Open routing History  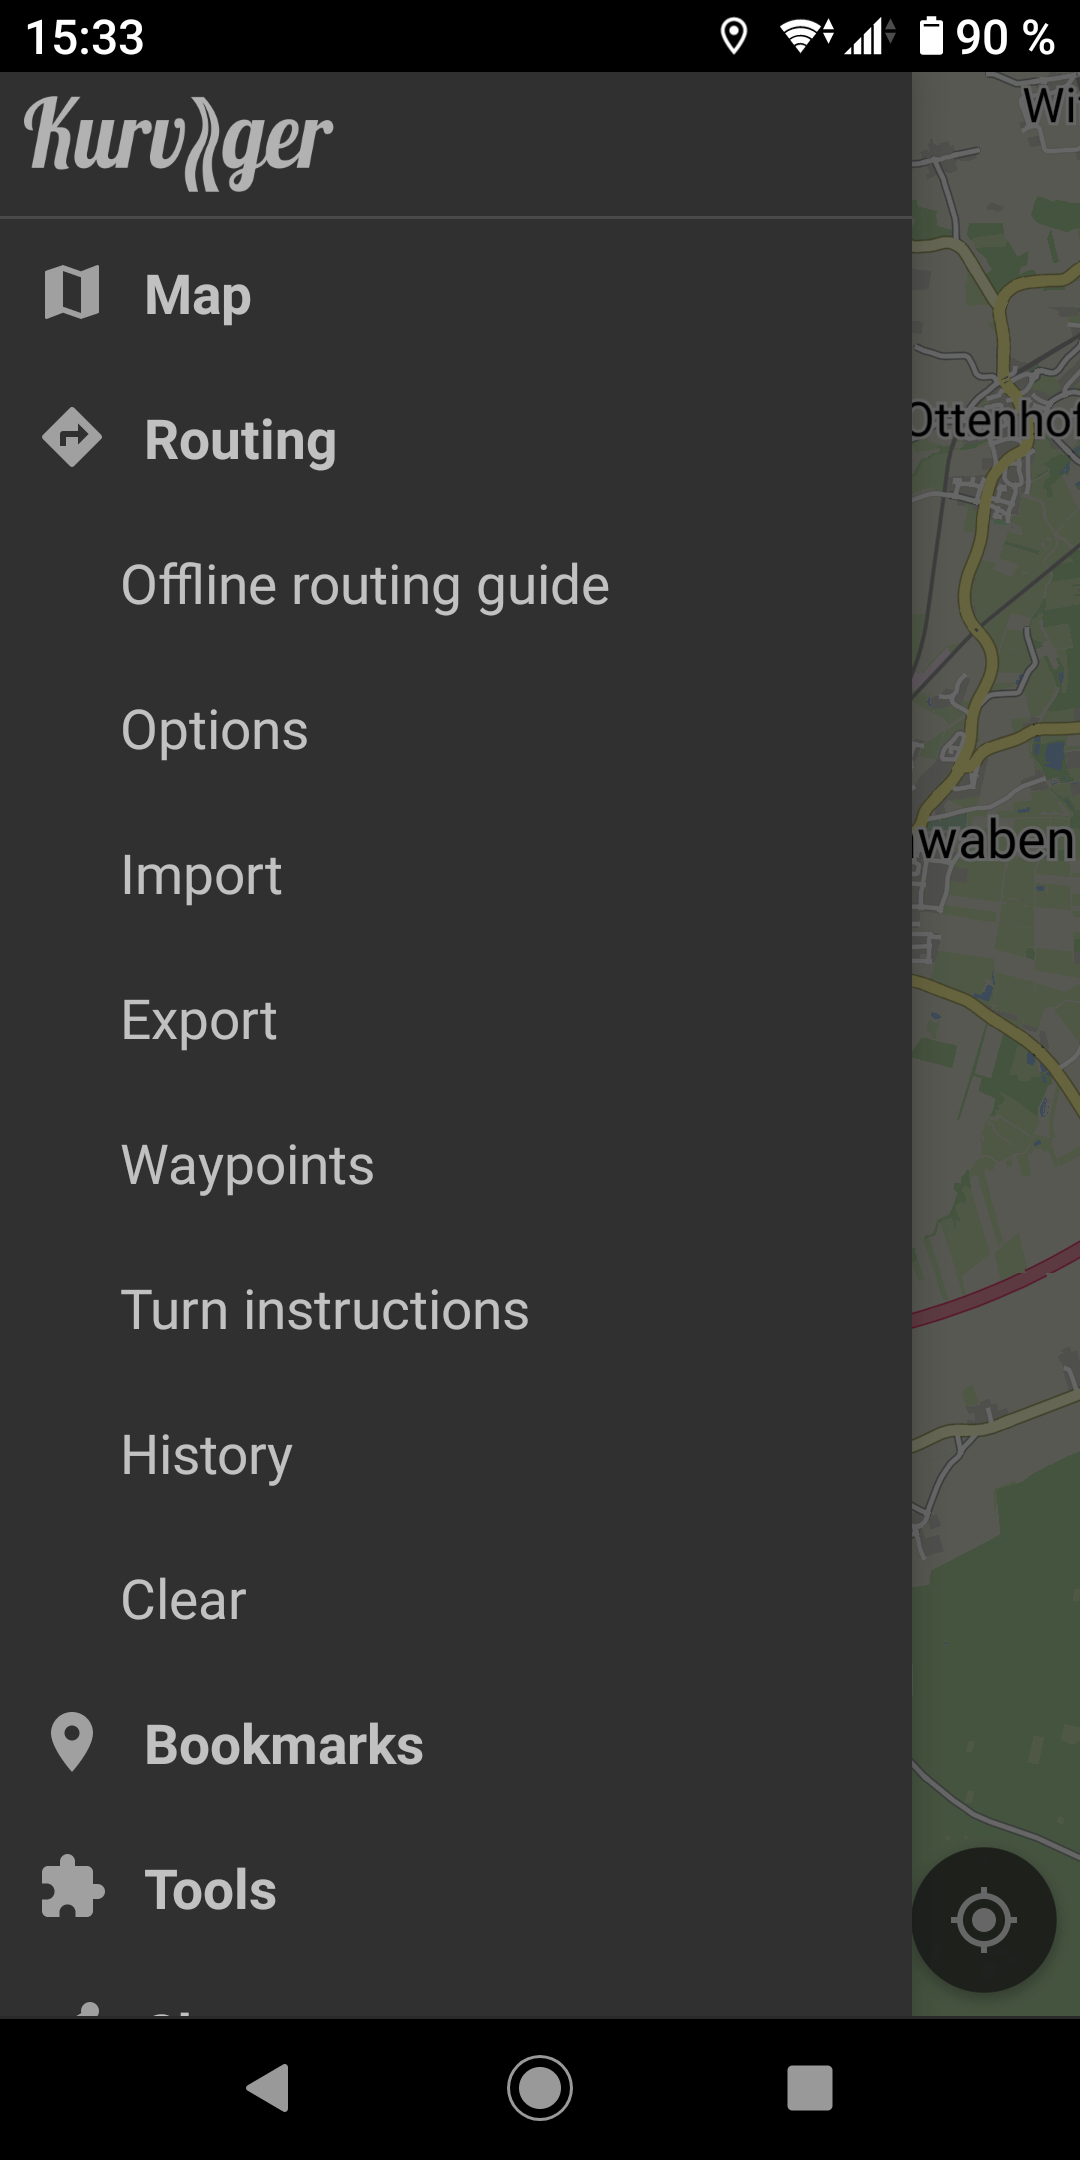(456, 1455)
